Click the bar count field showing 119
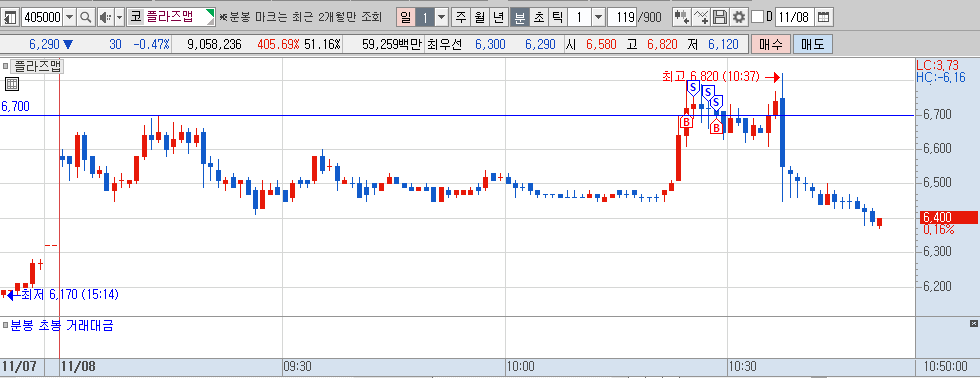 tap(622, 17)
